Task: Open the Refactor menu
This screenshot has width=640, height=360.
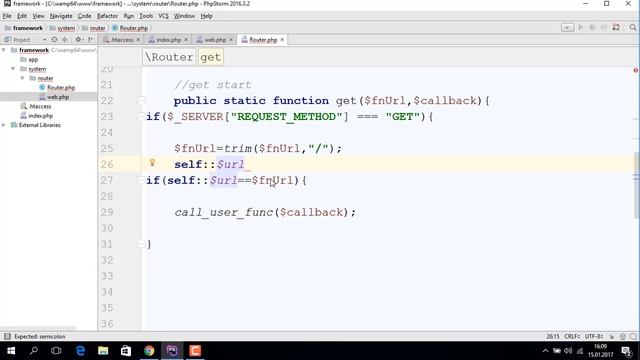Action: [107, 16]
